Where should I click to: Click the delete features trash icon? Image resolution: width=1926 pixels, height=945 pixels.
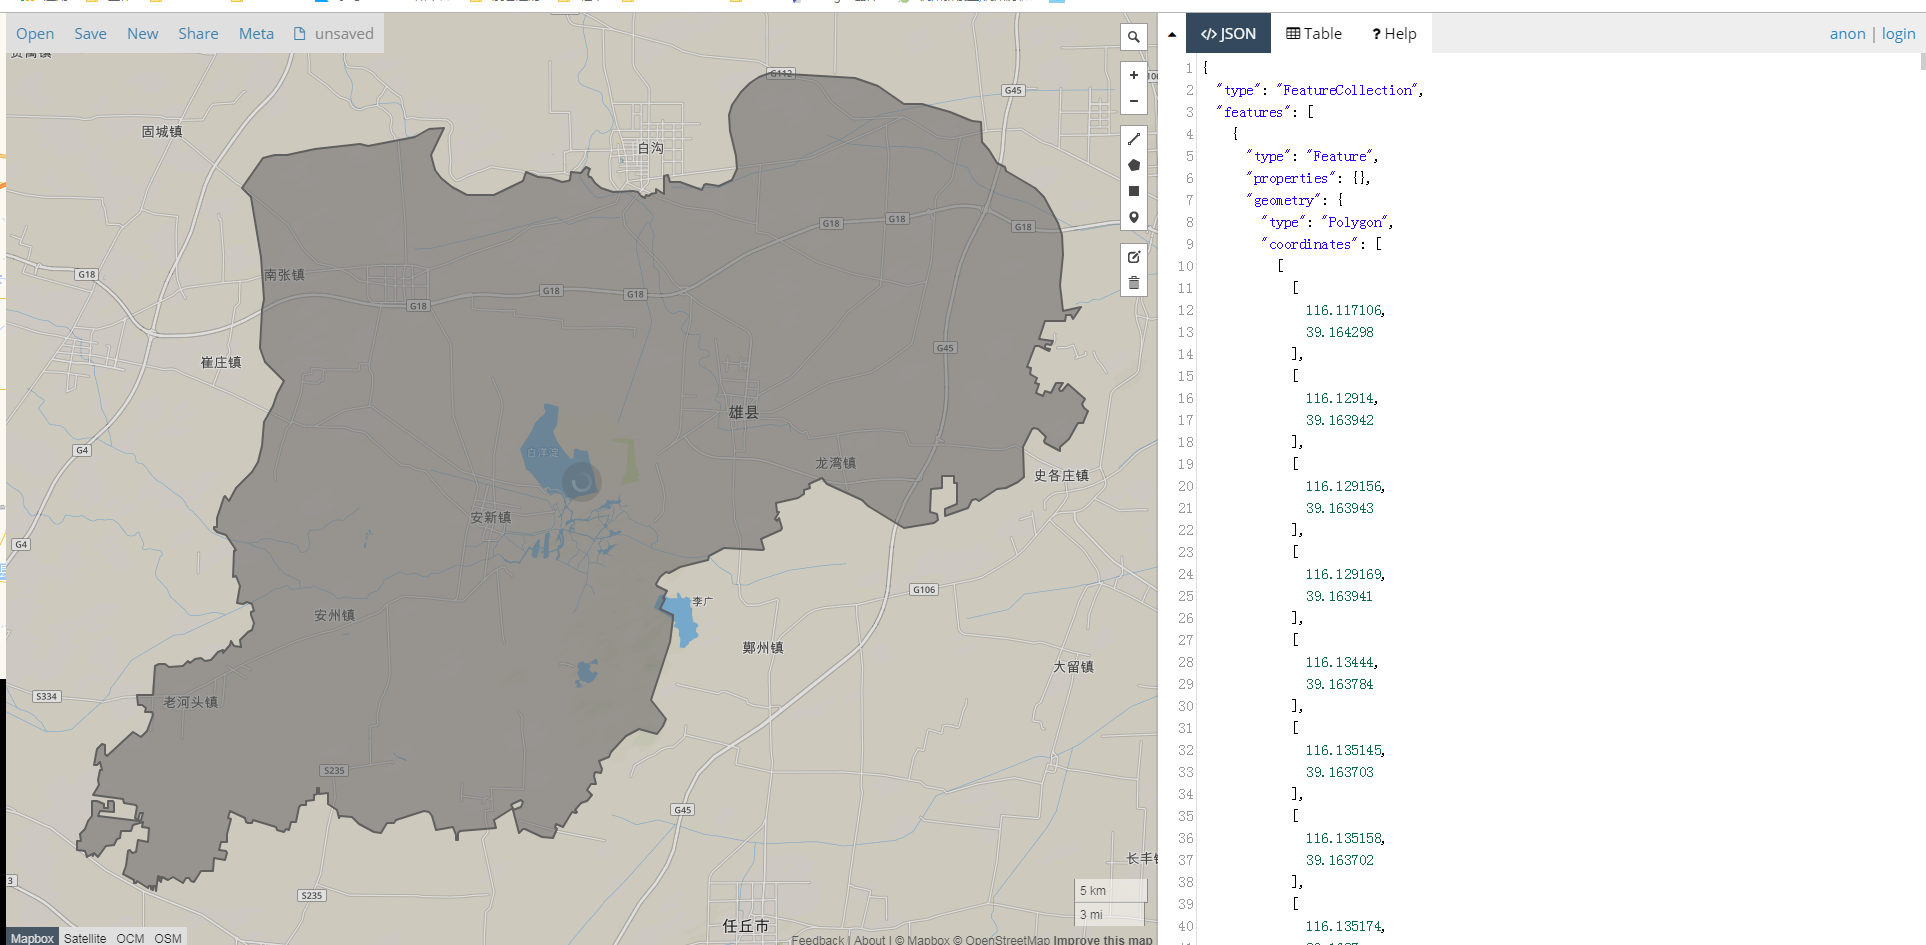pos(1134,283)
